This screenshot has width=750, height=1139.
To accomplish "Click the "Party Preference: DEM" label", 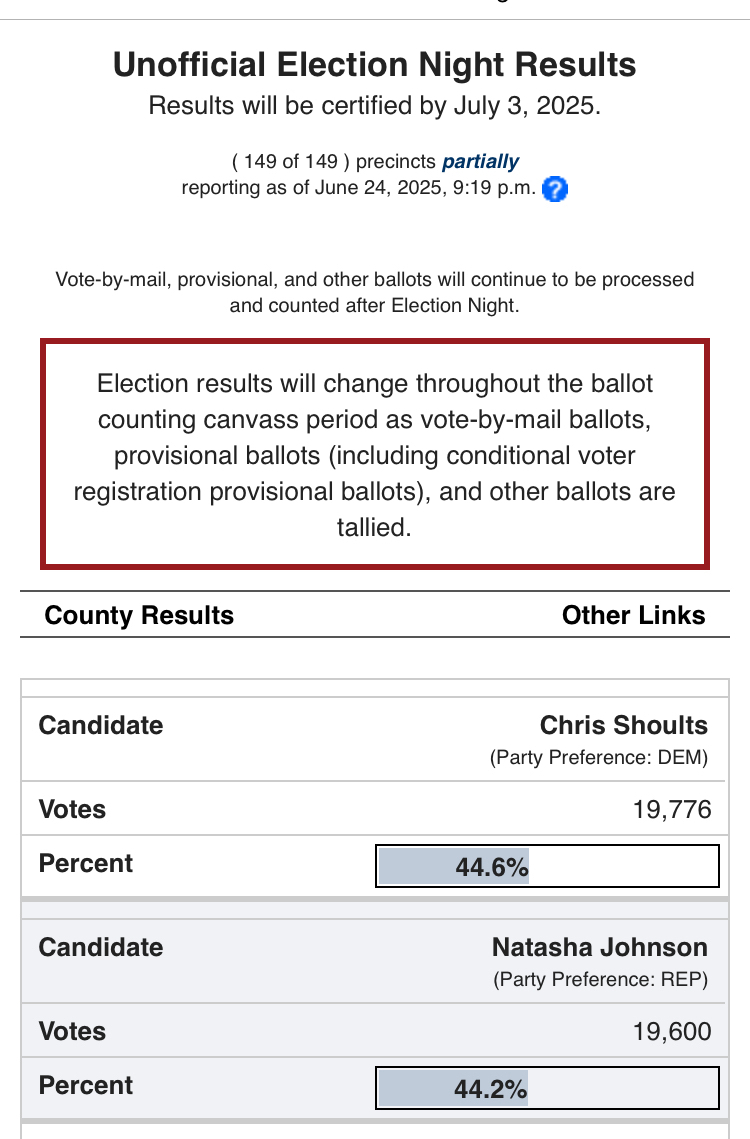I will 598,758.
